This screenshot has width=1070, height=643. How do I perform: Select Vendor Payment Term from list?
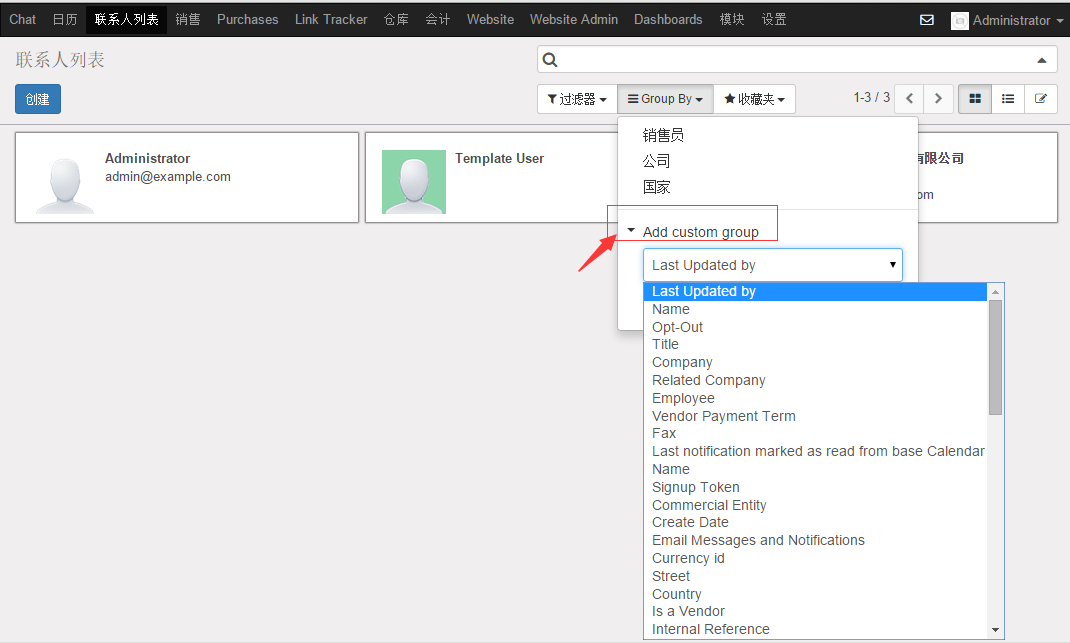tap(724, 416)
